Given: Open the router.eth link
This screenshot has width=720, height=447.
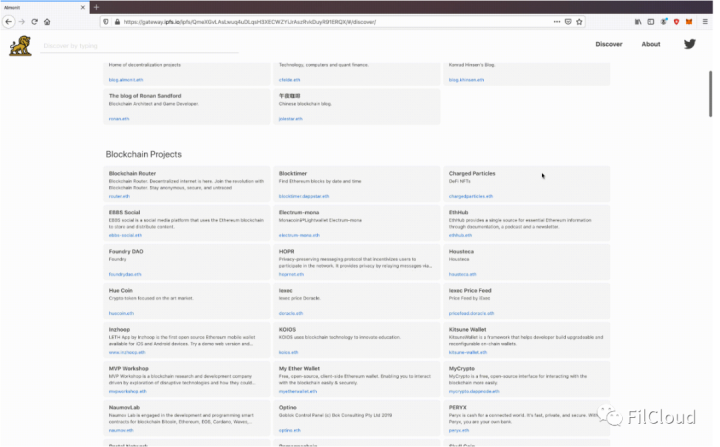Looking at the screenshot, I should (x=119, y=196).
